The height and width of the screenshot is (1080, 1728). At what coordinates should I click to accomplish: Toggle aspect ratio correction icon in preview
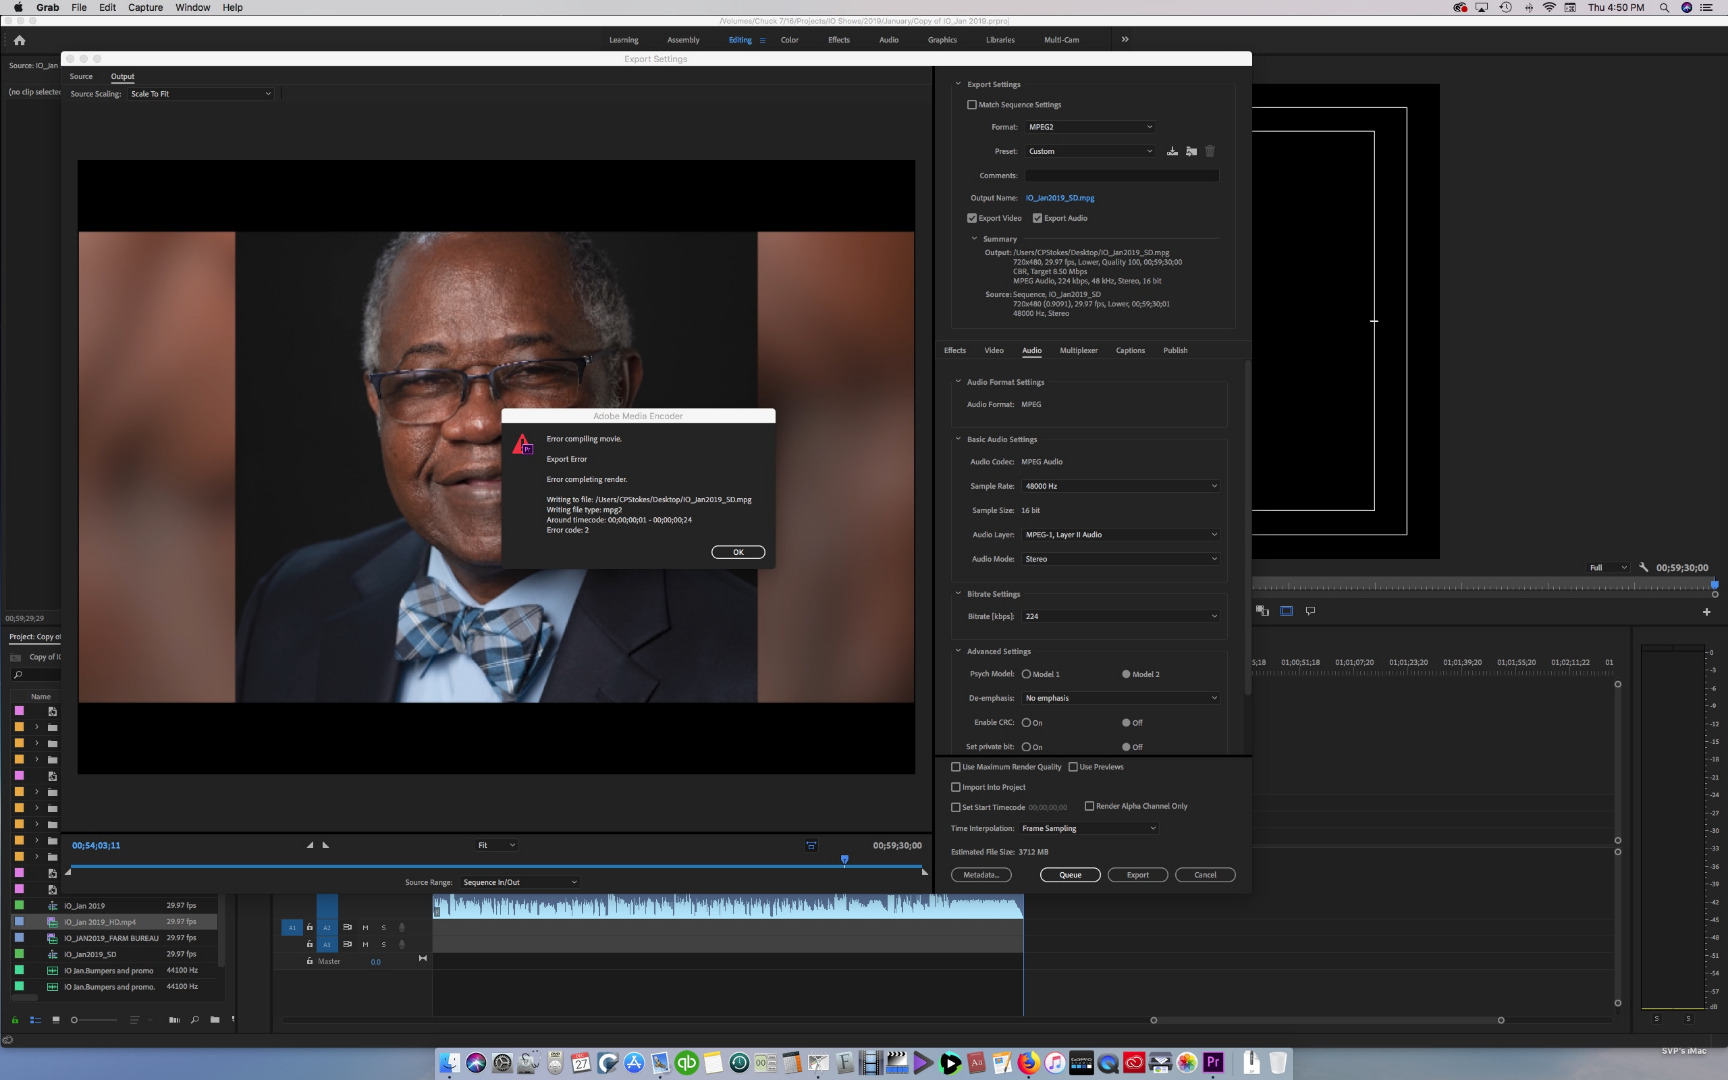click(811, 846)
